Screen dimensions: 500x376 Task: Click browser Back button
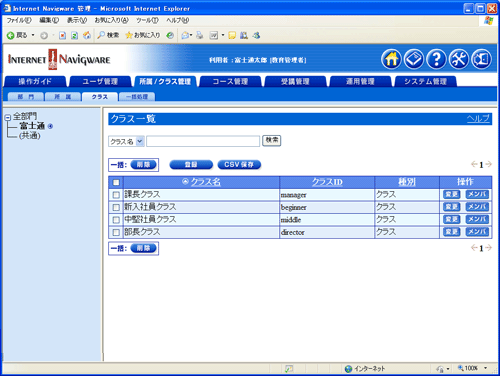[x=17, y=35]
